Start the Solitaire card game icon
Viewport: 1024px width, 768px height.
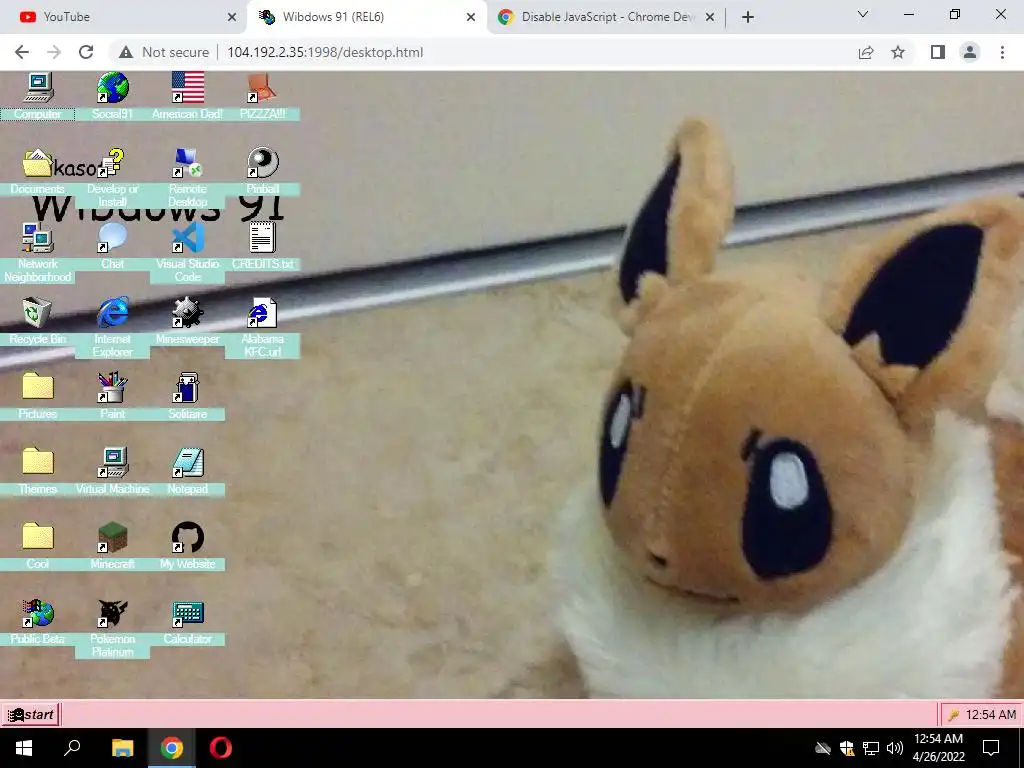(x=187, y=388)
